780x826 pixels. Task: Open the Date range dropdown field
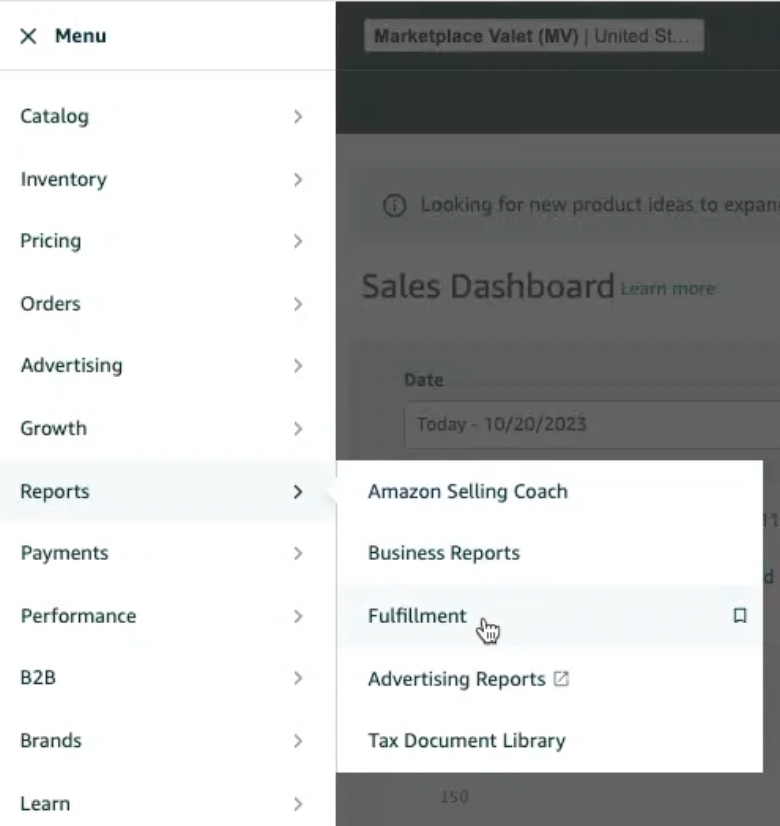coord(590,424)
